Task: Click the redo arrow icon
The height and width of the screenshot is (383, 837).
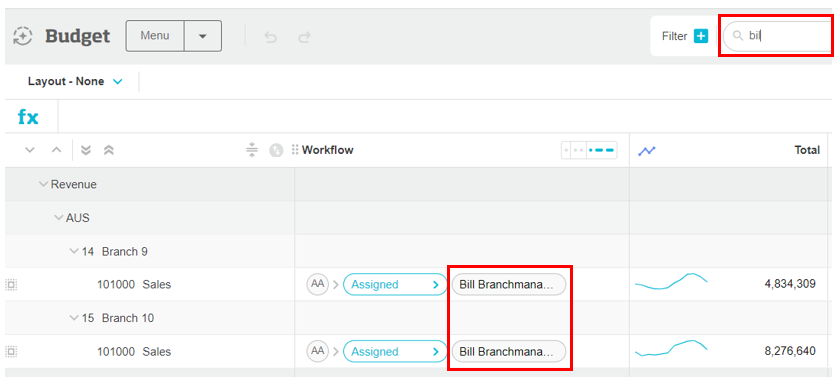Action: point(304,37)
